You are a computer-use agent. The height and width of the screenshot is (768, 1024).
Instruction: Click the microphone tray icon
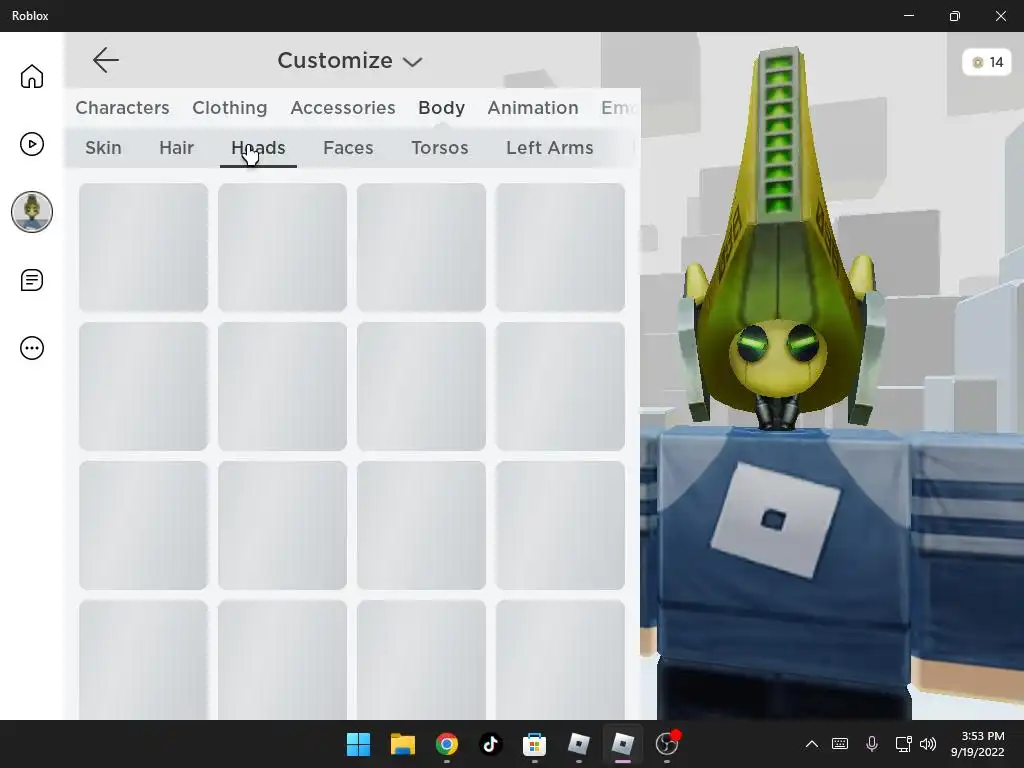coord(872,744)
